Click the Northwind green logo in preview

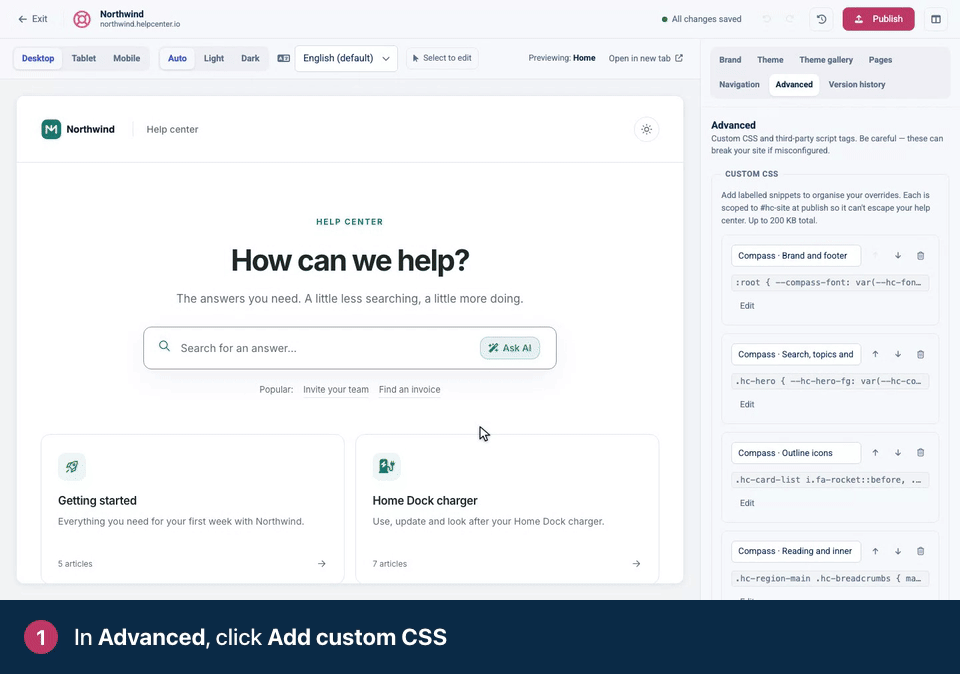[x=51, y=129]
